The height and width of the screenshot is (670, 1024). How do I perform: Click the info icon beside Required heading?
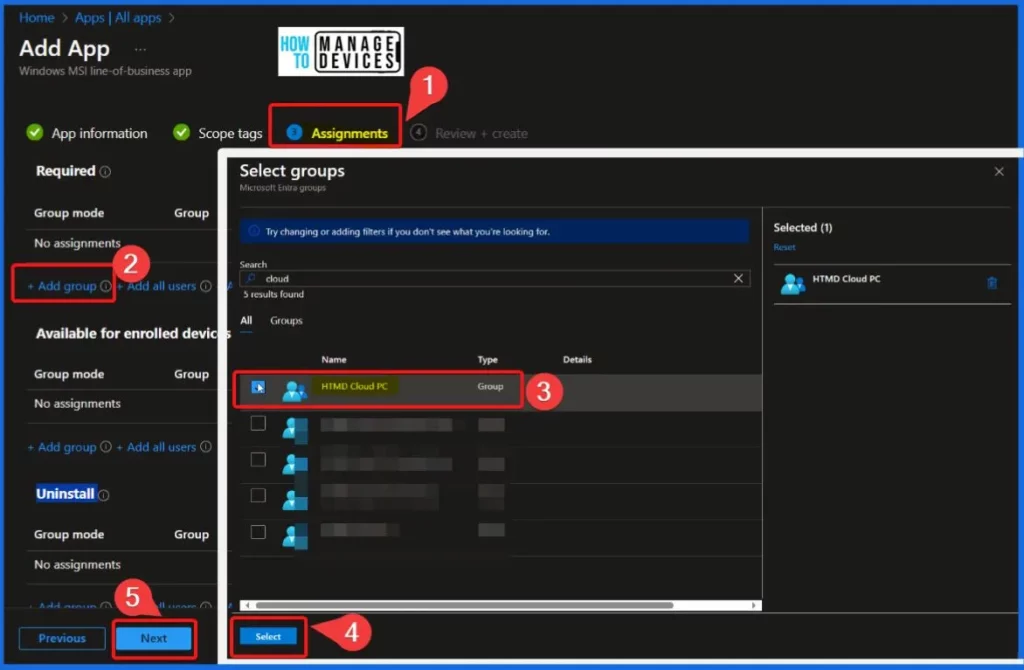(x=105, y=172)
